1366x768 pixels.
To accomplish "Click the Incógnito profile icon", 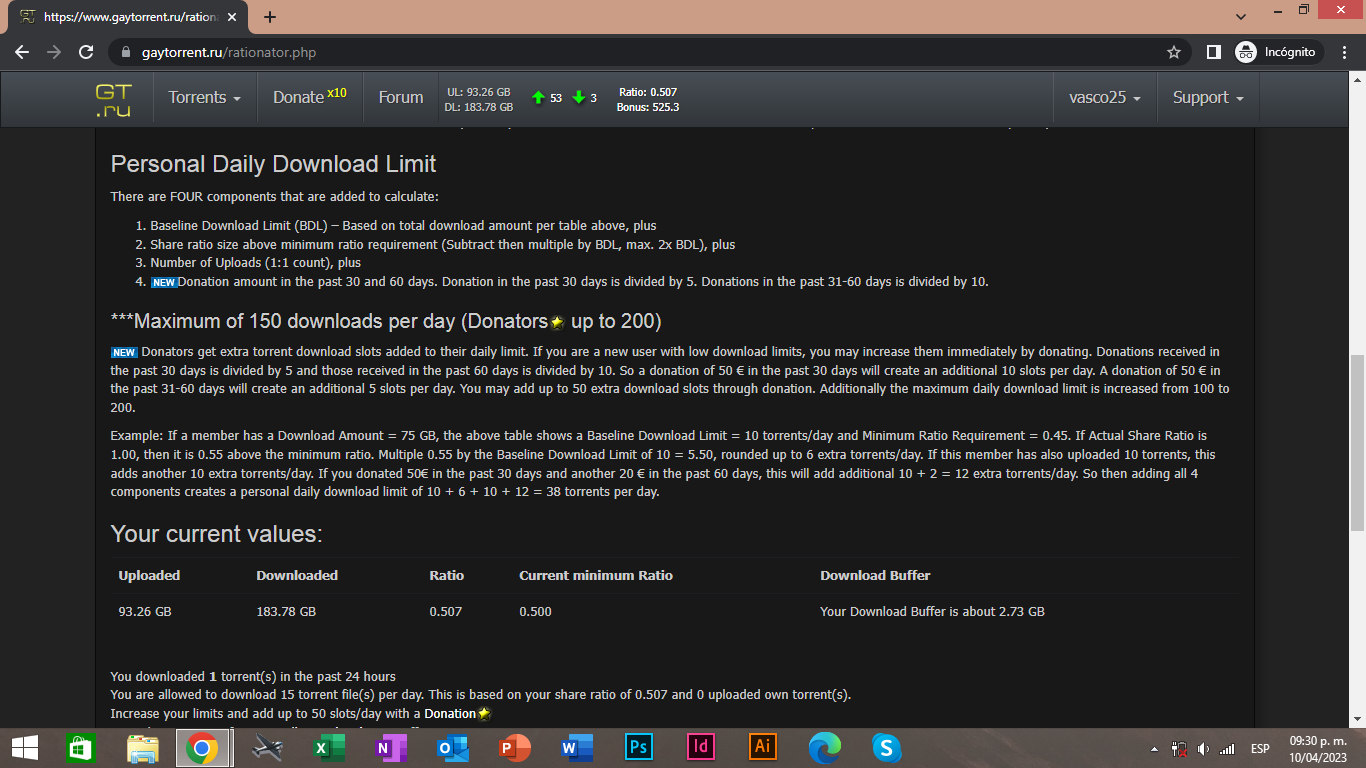I will pyautogui.click(x=1246, y=51).
